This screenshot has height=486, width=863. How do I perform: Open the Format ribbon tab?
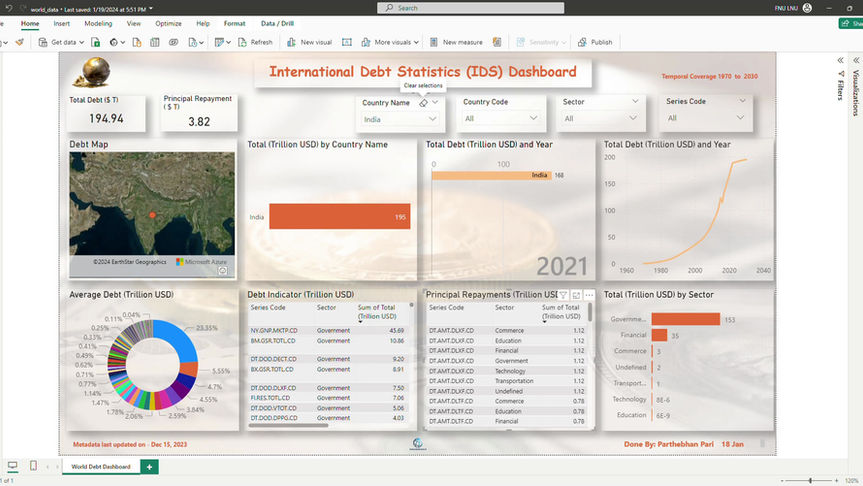click(234, 24)
